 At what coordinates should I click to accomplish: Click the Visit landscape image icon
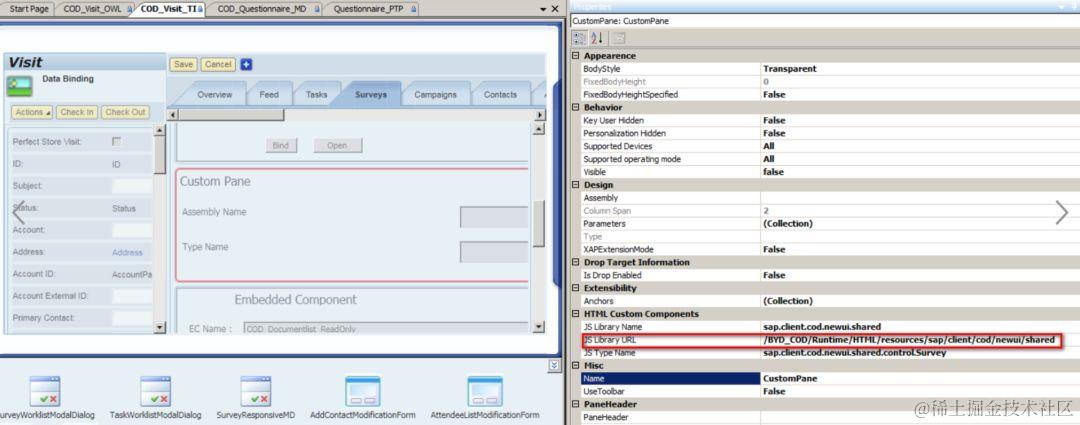[x=20, y=87]
